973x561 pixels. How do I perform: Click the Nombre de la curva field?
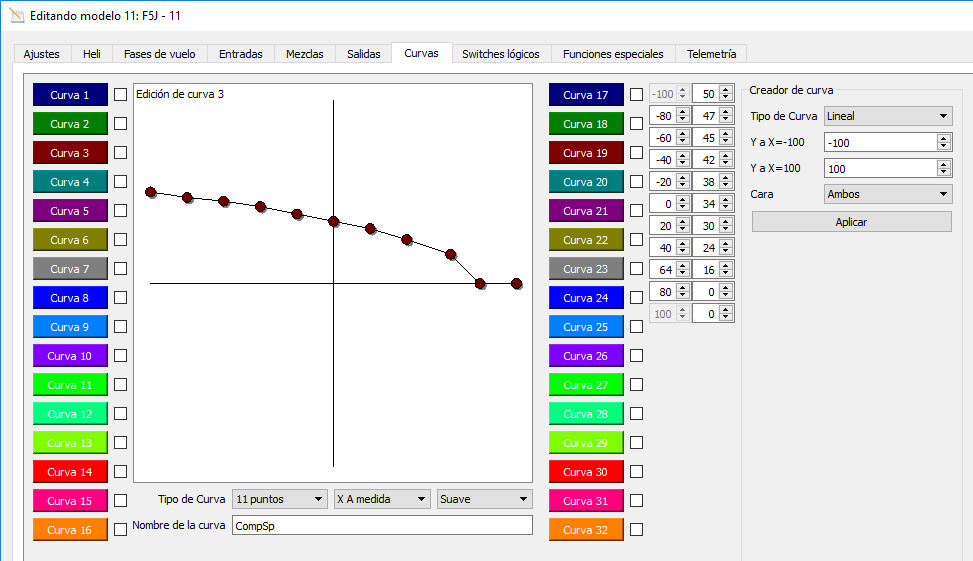pyautogui.click(x=381, y=526)
